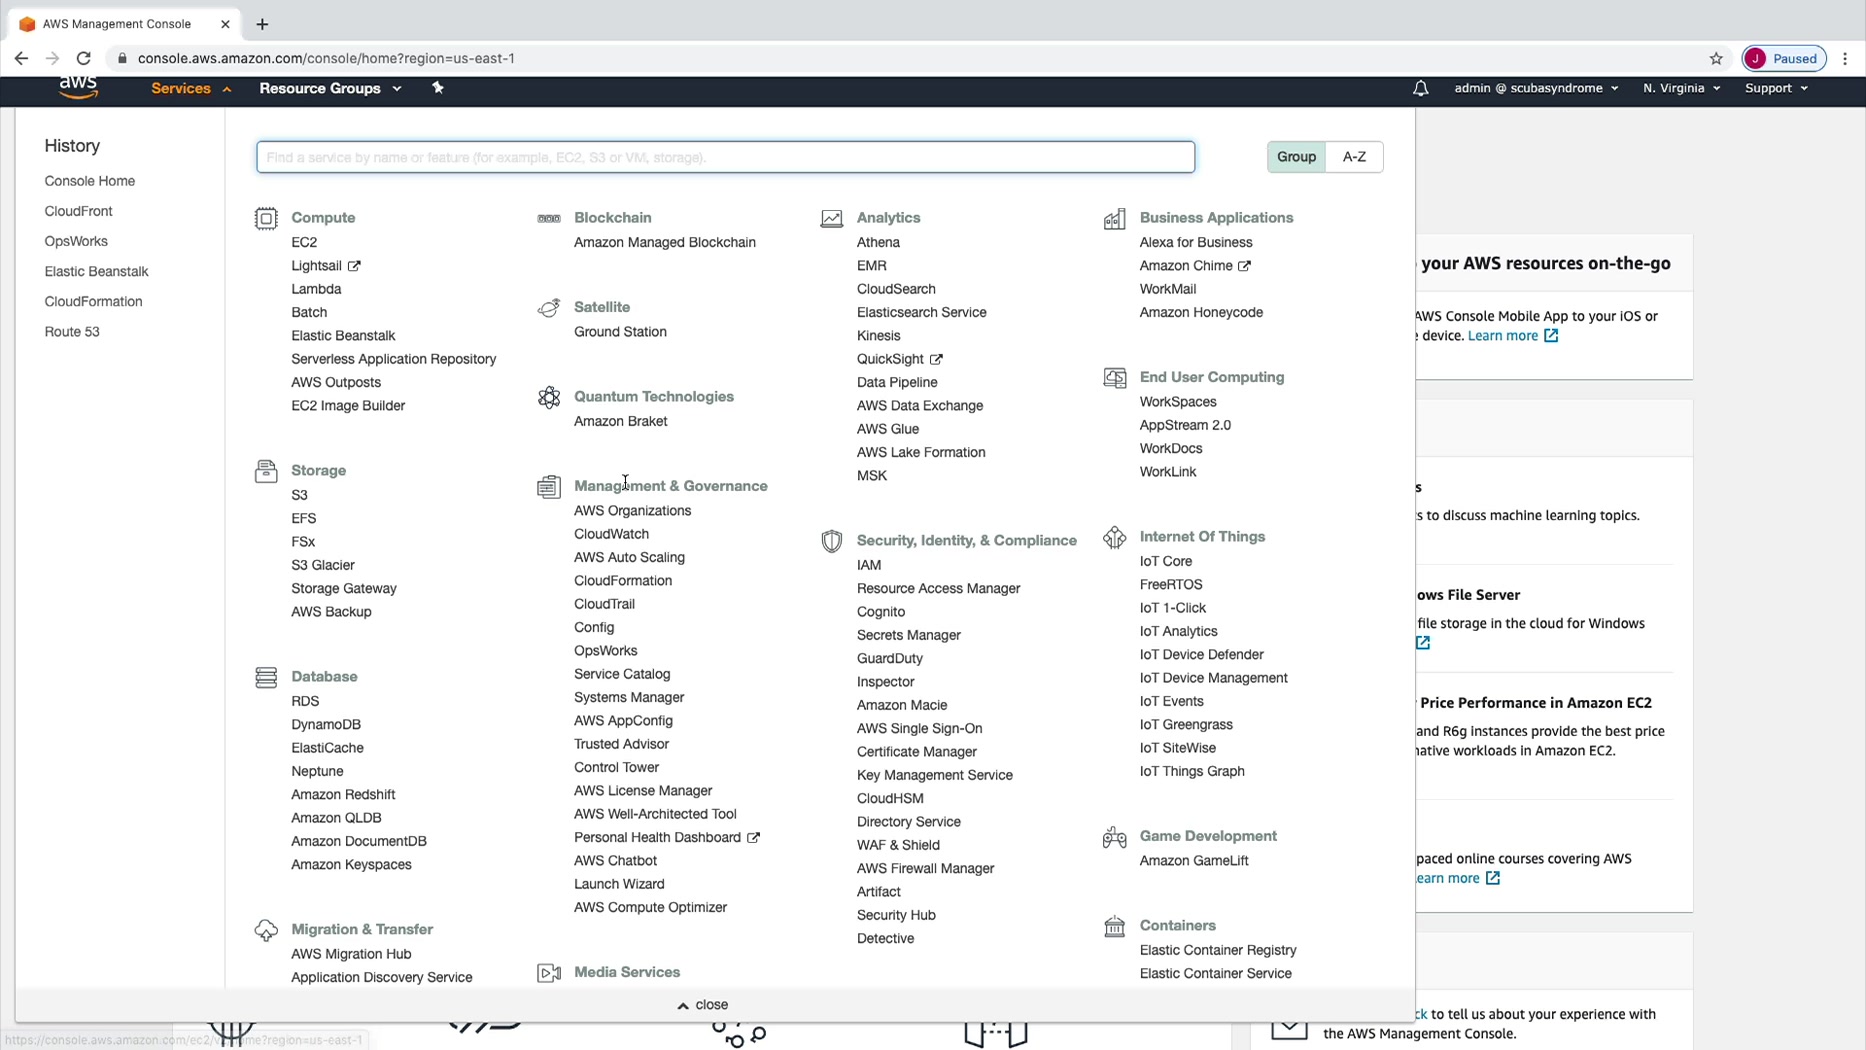Switch service list to A-Z view
The height and width of the screenshot is (1050, 1866).
pyautogui.click(x=1354, y=157)
